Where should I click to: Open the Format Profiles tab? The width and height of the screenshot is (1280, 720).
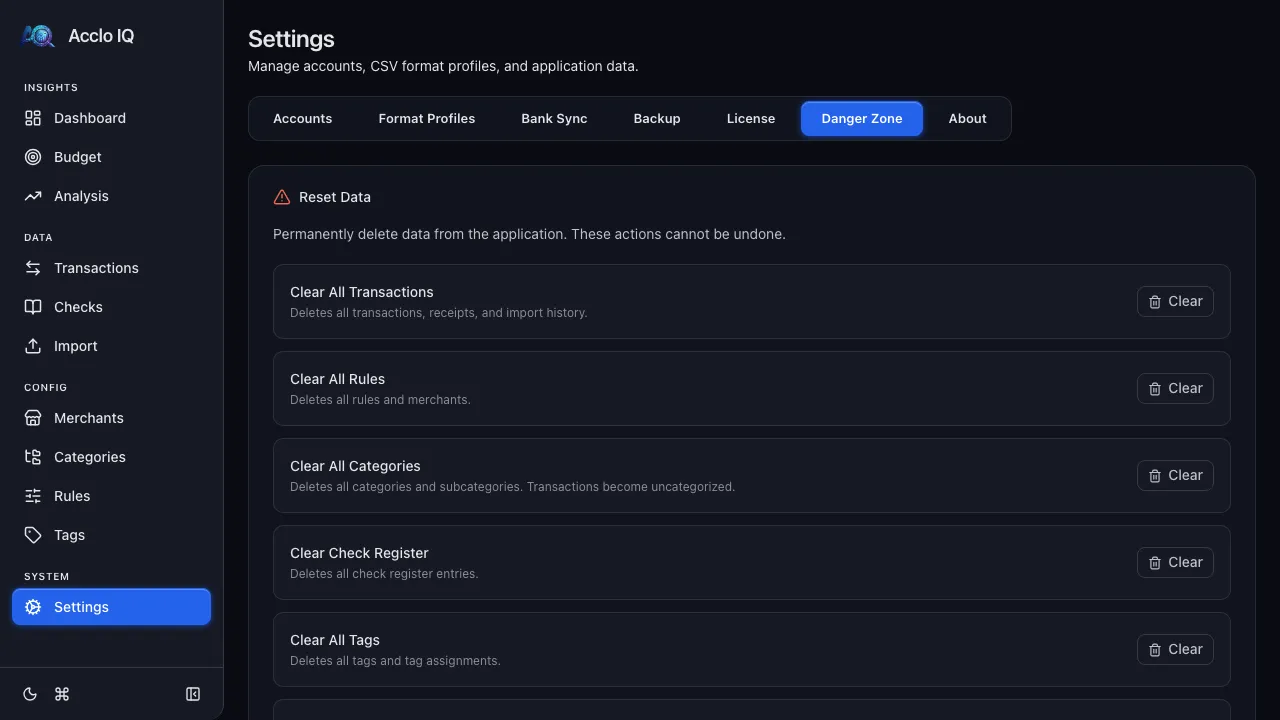pos(427,118)
